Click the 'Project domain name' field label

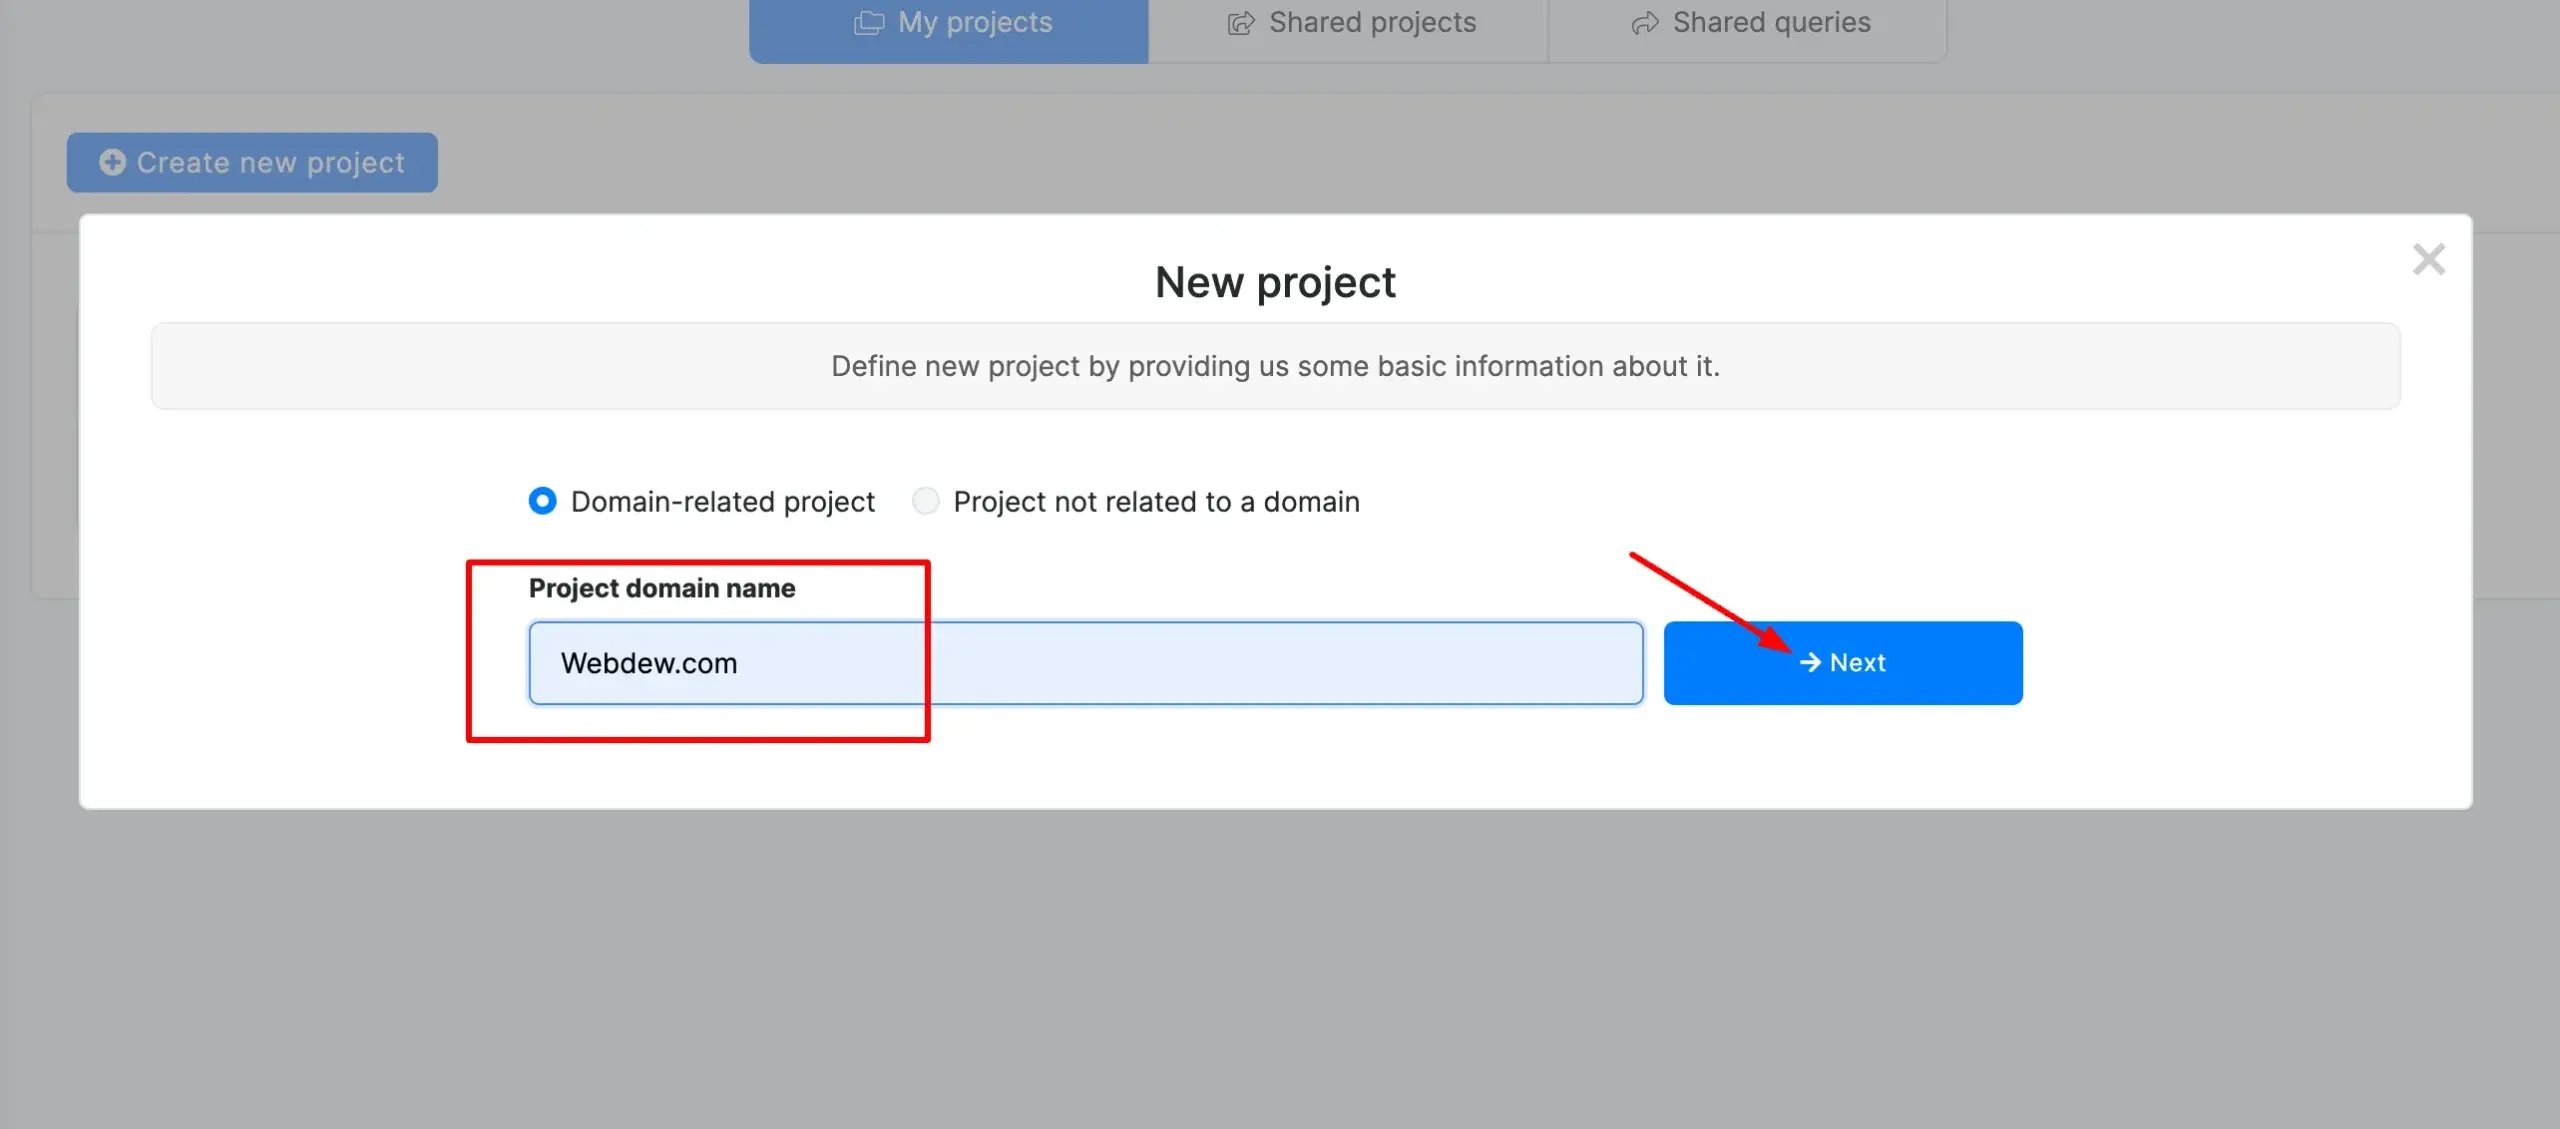(662, 588)
